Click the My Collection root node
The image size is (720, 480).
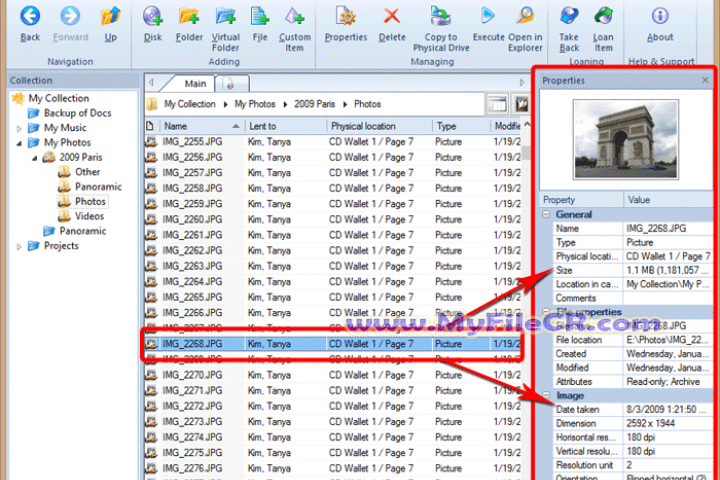pos(58,98)
